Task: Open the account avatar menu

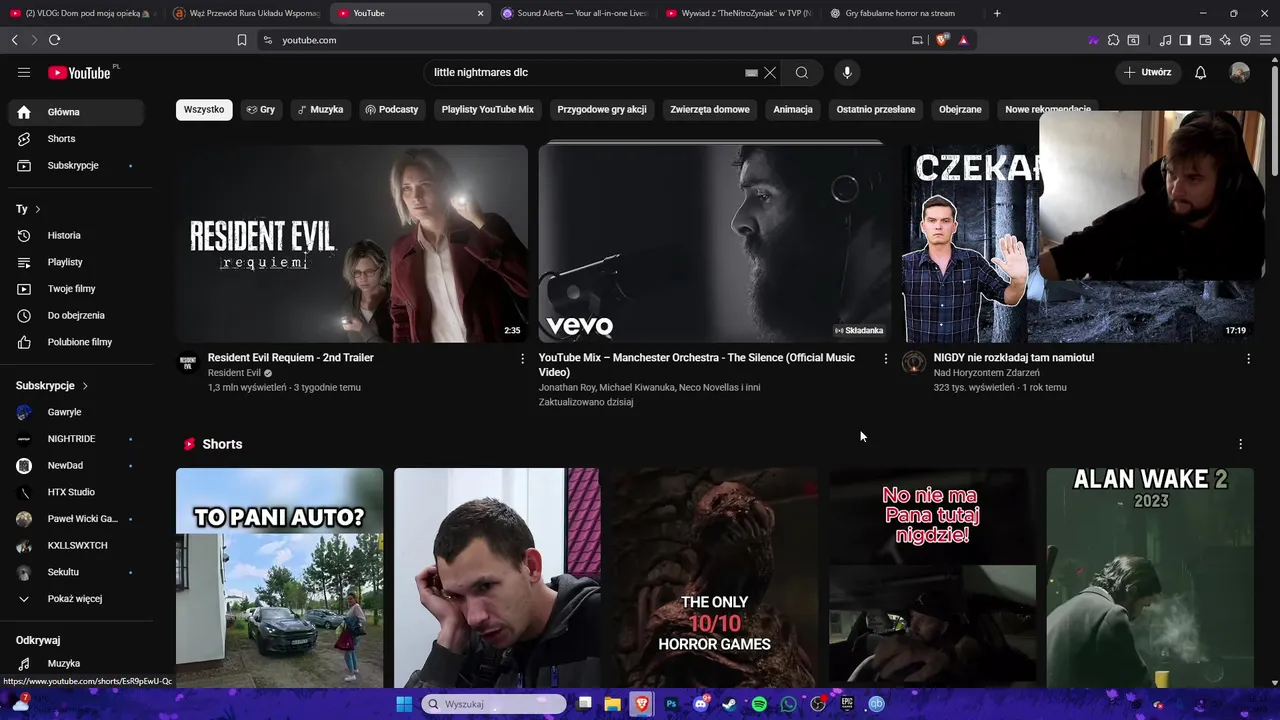Action: click(1239, 72)
